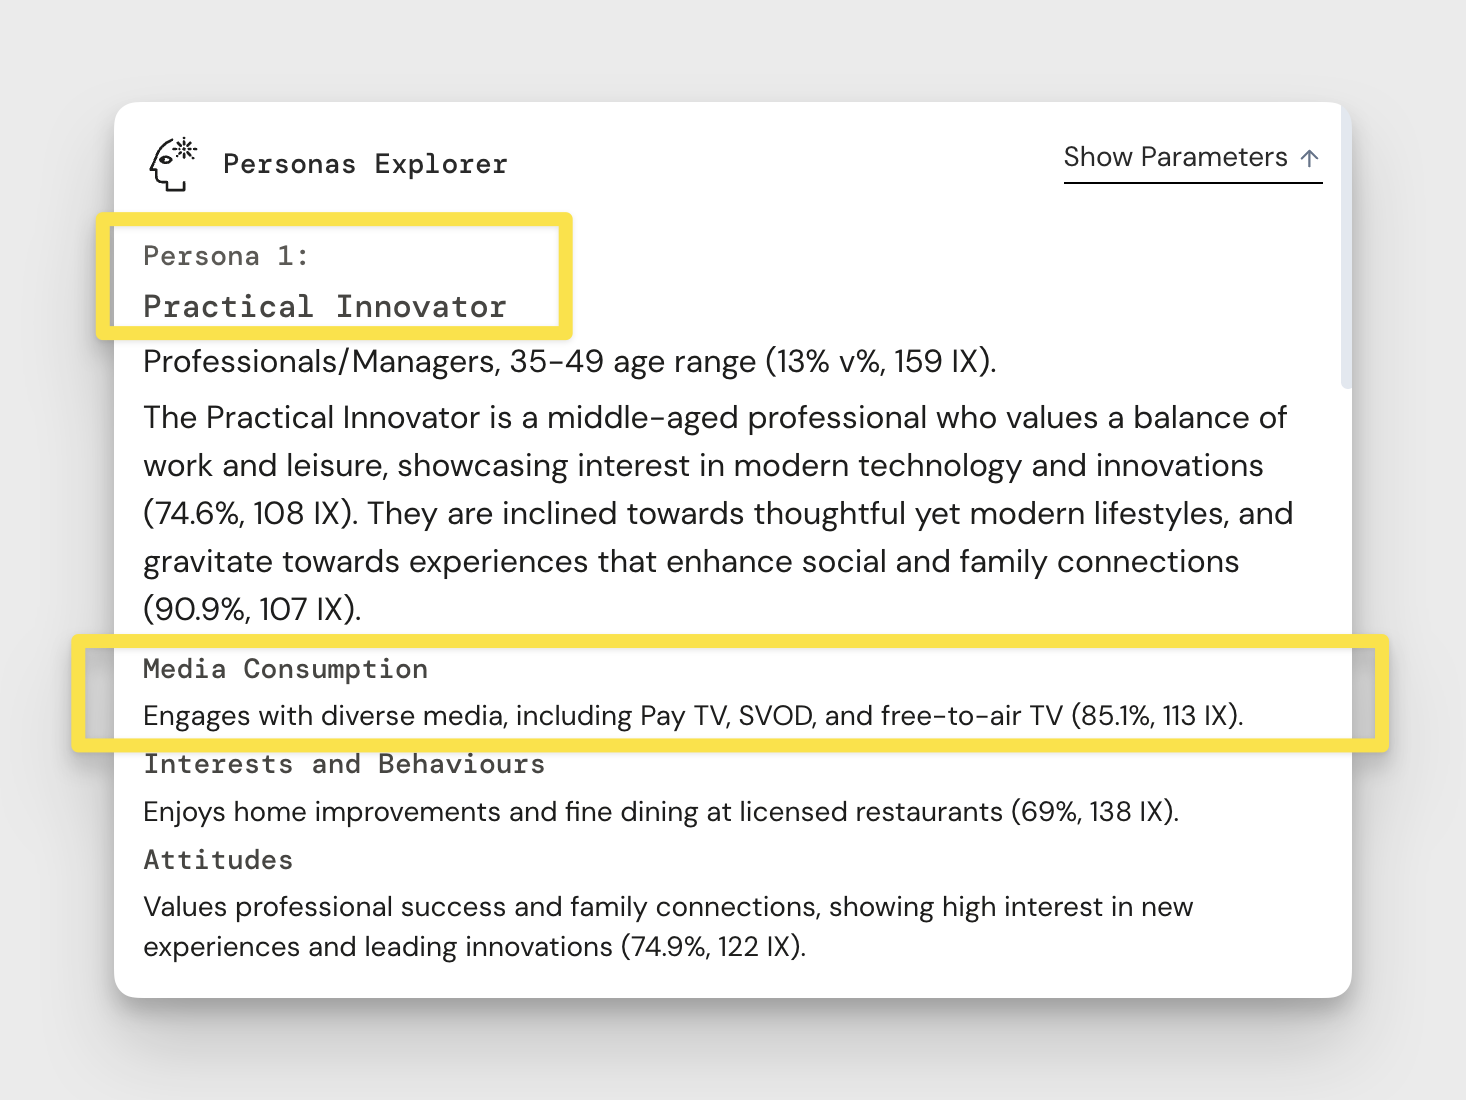Select the Media Consumption section heading
This screenshot has width=1466, height=1100.
click(285, 669)
